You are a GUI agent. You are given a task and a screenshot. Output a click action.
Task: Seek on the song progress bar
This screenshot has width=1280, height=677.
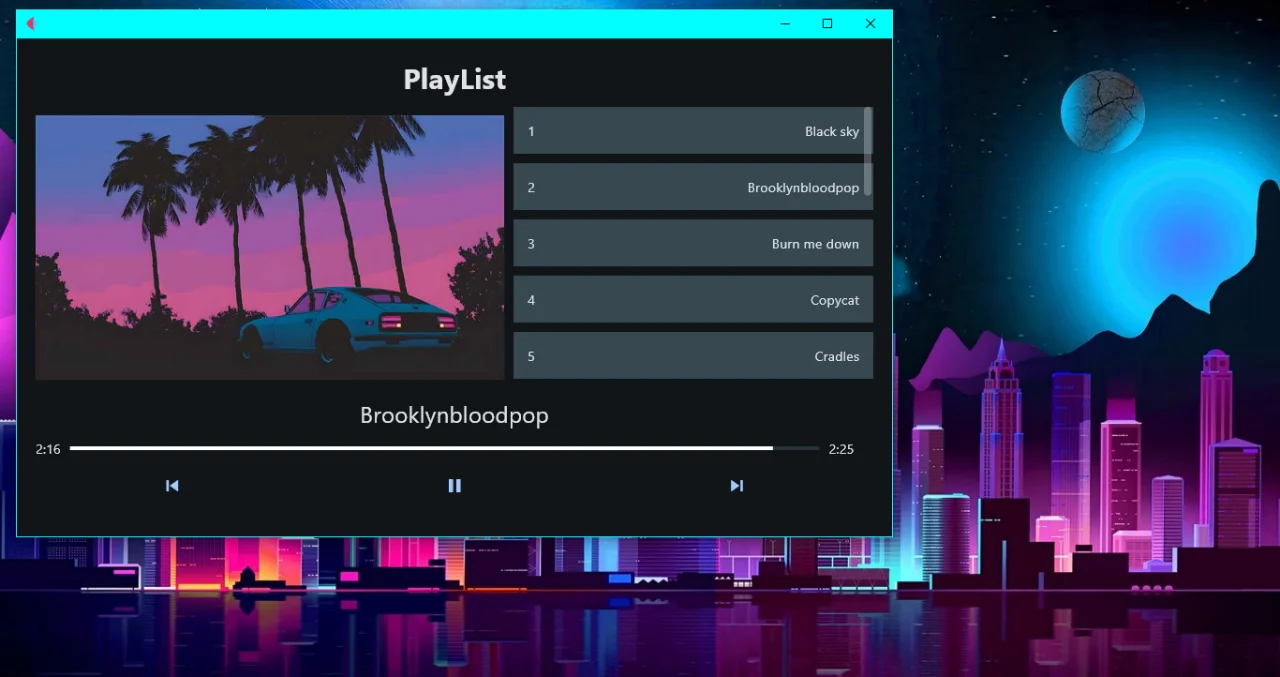[445, 449]
